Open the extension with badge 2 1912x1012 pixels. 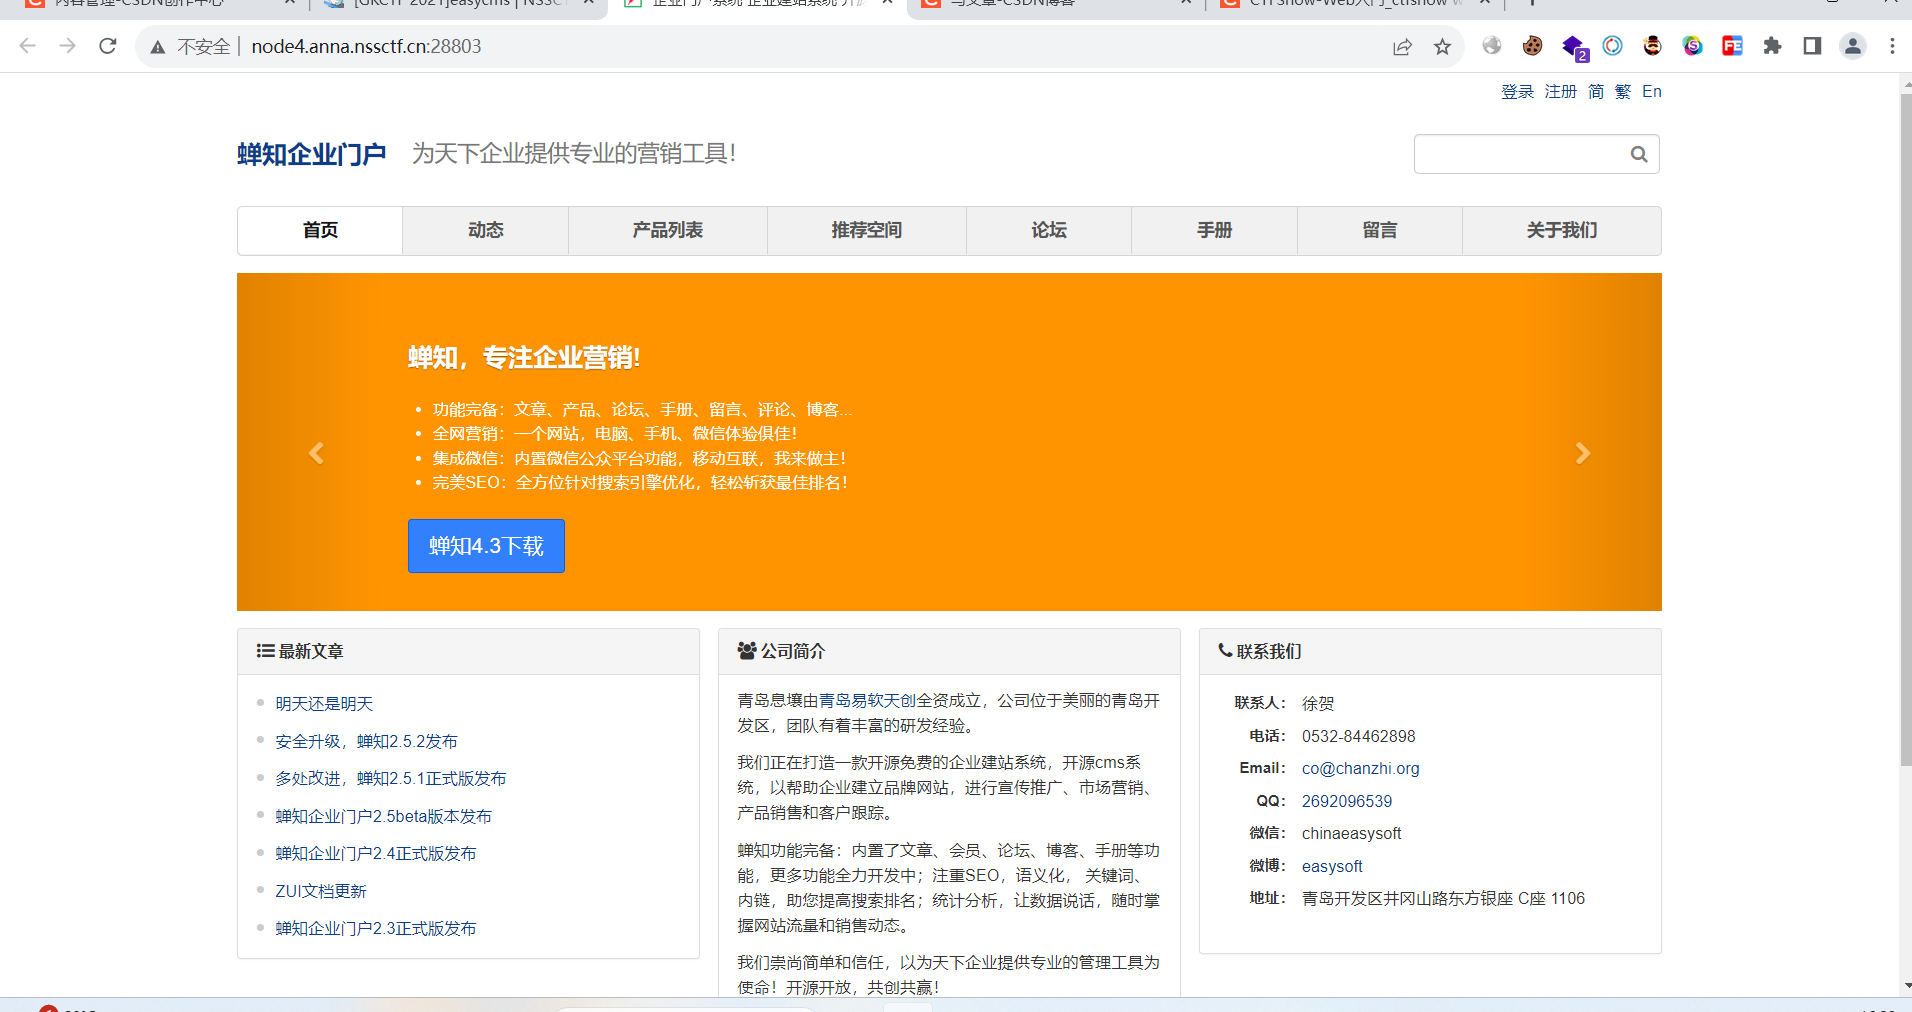point(1574,48)
